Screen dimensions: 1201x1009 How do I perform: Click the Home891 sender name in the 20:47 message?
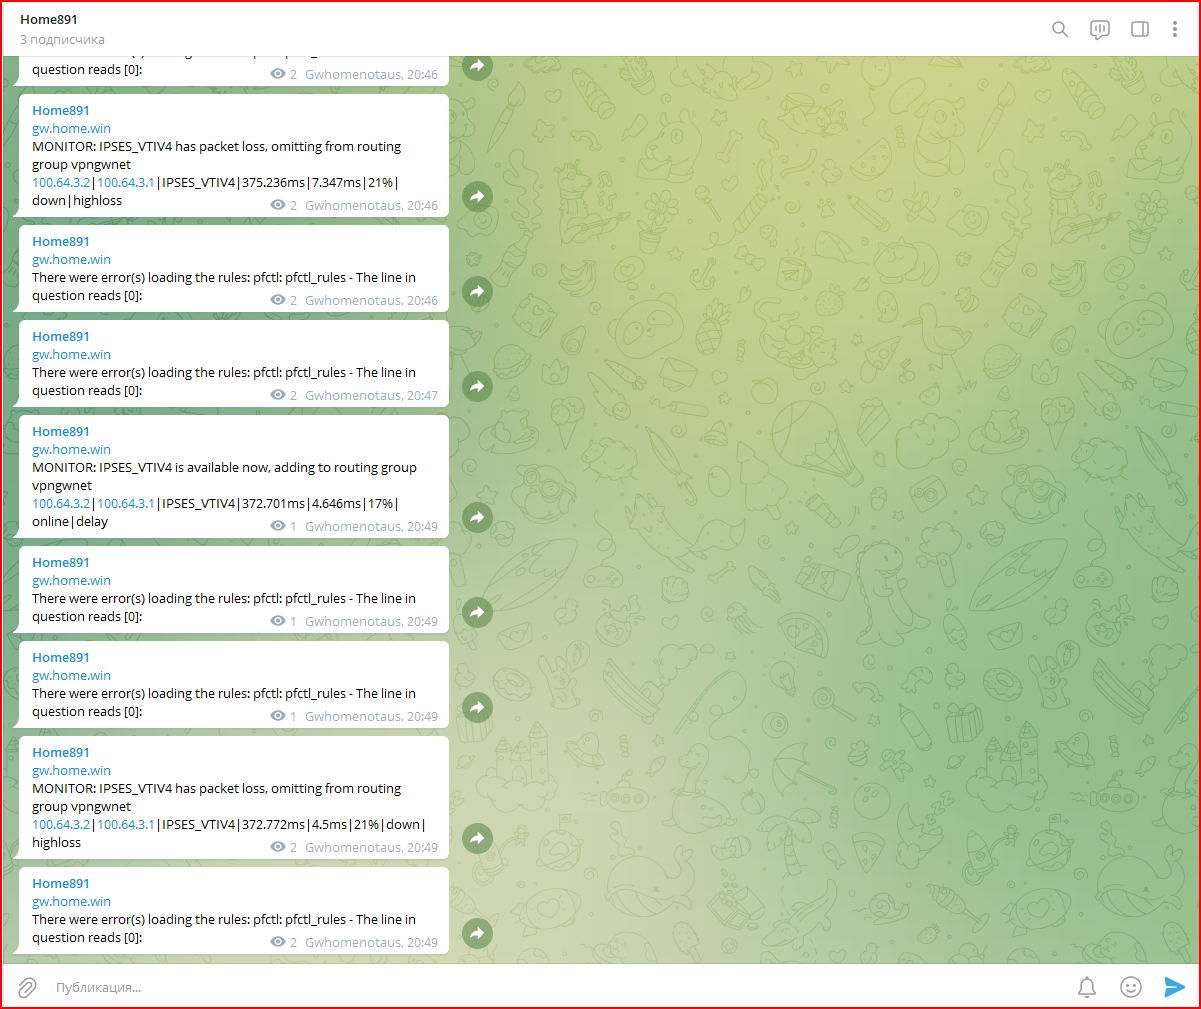(x=61, y=337)
